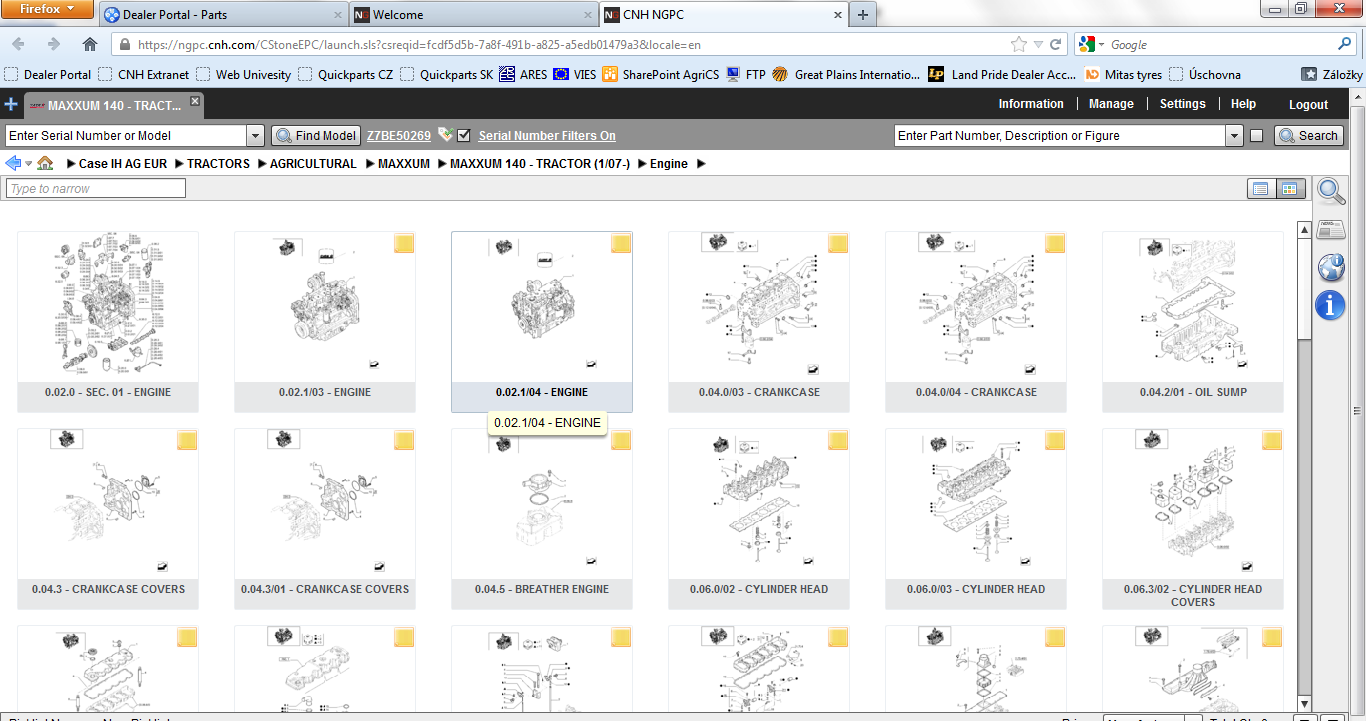Click yellow note icon on 0.04.0/04 - CRANKCASE
Screen dimensions: 1366x721
coord(1054,243)
